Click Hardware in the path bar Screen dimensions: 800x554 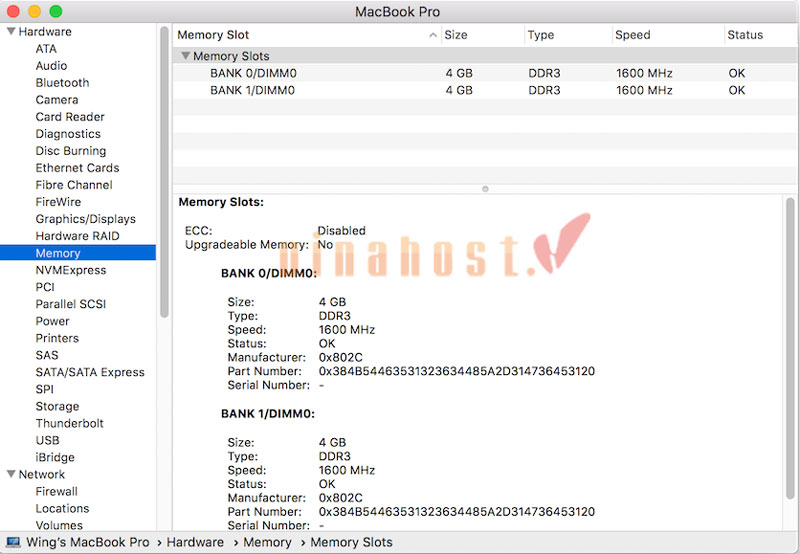(x=195, y=542)
